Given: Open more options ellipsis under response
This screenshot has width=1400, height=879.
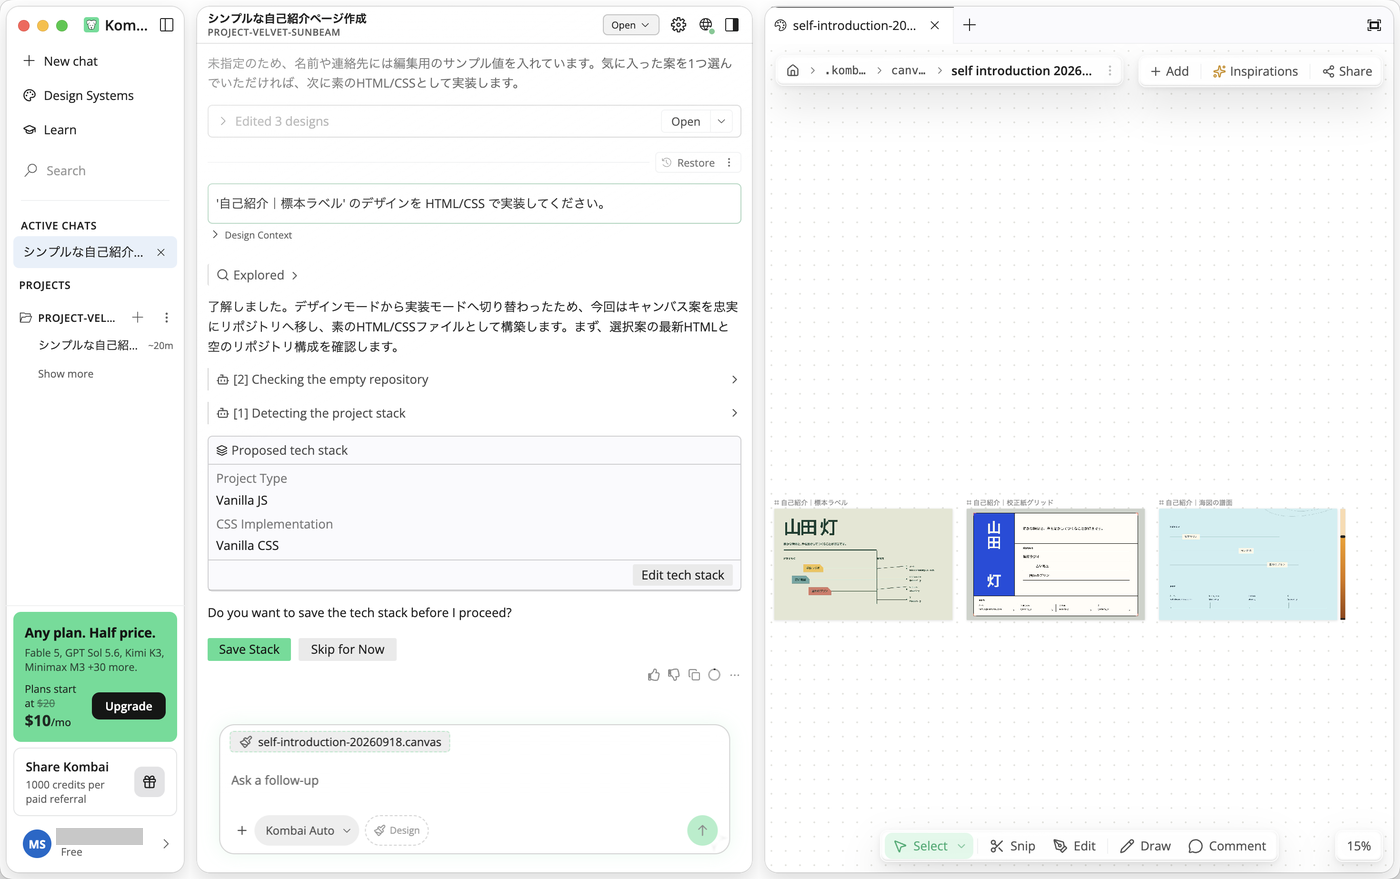Looking at the screenshot, I should 735,675.
